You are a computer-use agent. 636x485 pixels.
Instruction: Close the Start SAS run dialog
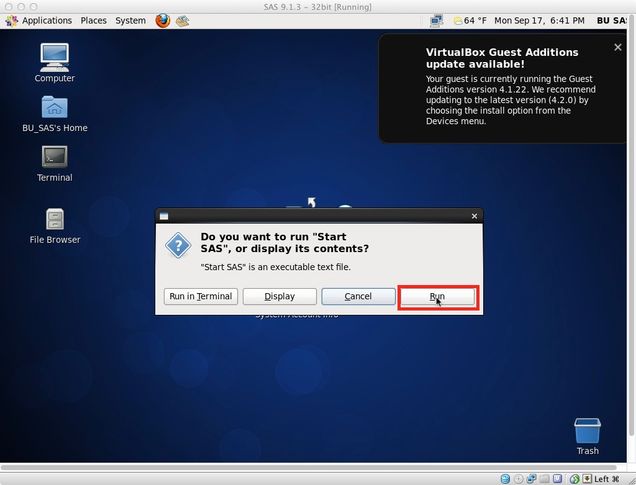click(x=474, y=216)
